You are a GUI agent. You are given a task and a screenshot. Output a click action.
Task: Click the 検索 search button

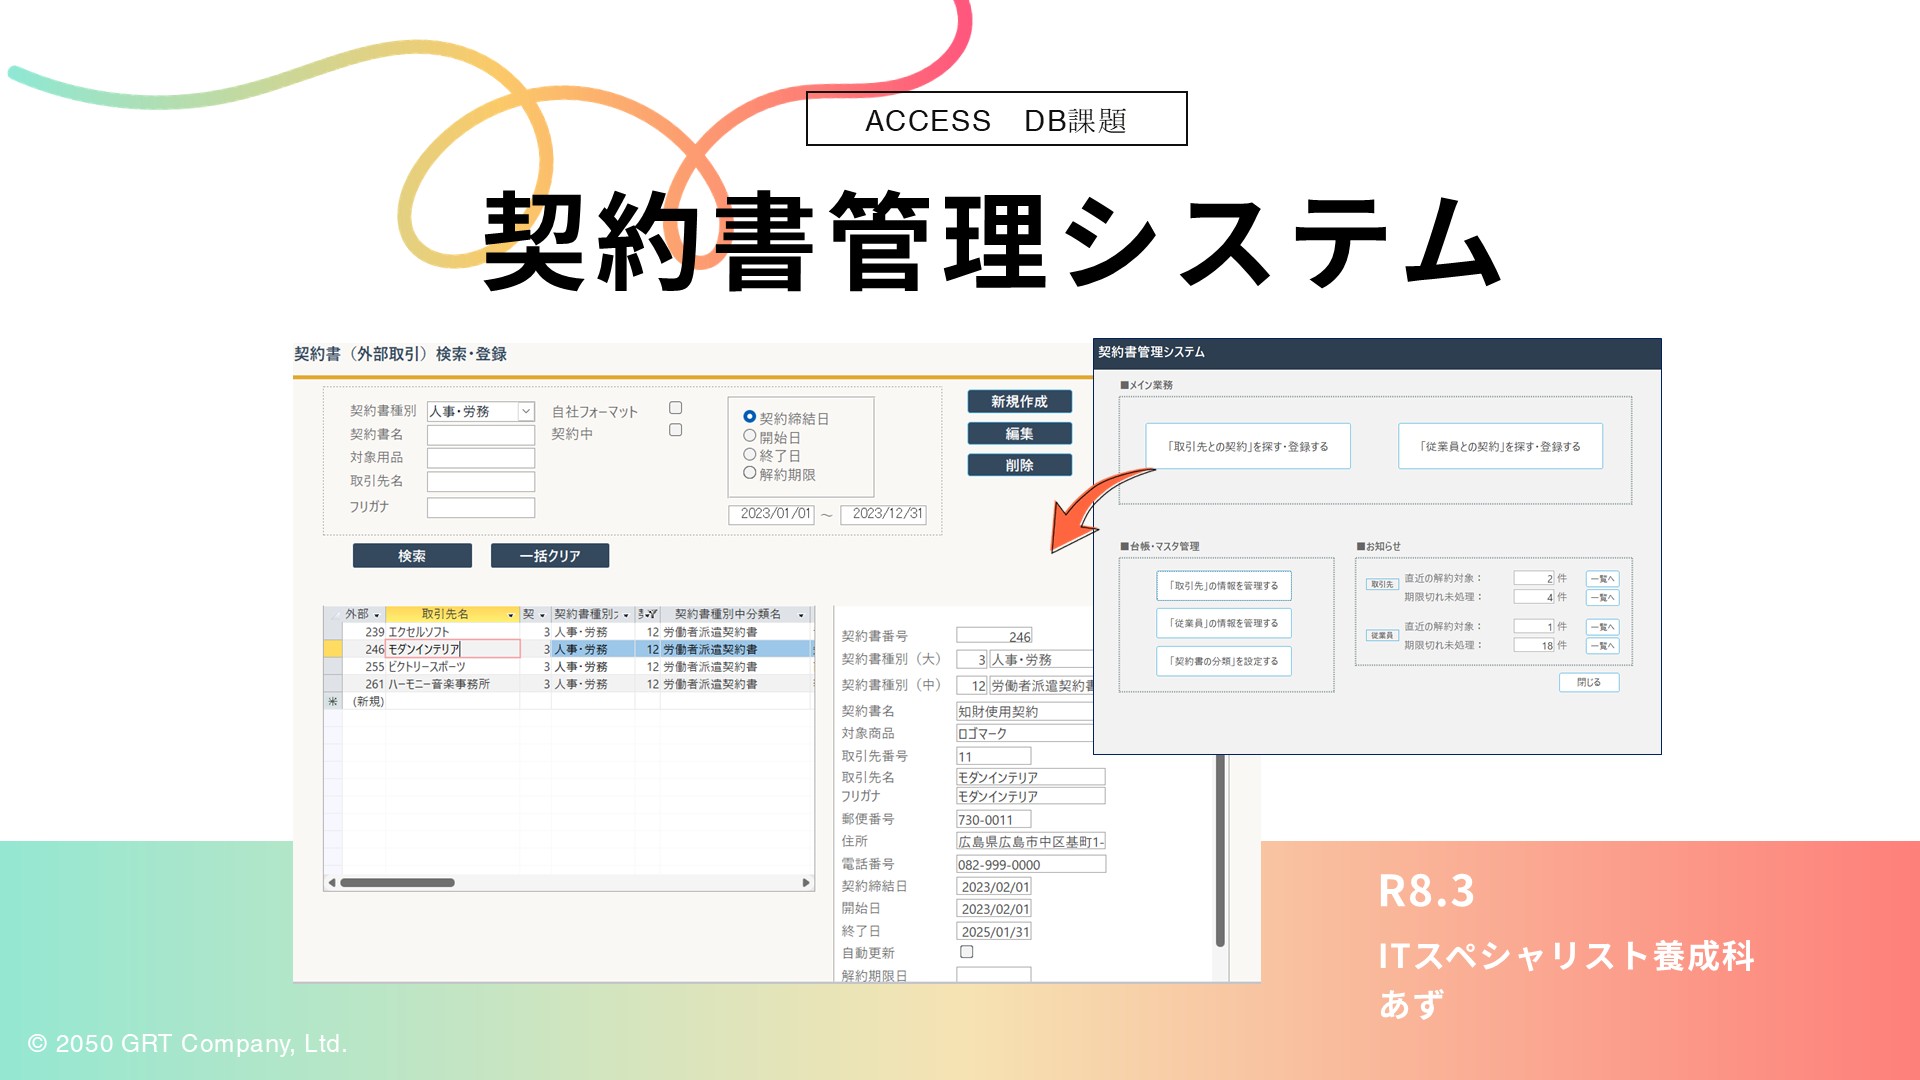coord(411,555)
